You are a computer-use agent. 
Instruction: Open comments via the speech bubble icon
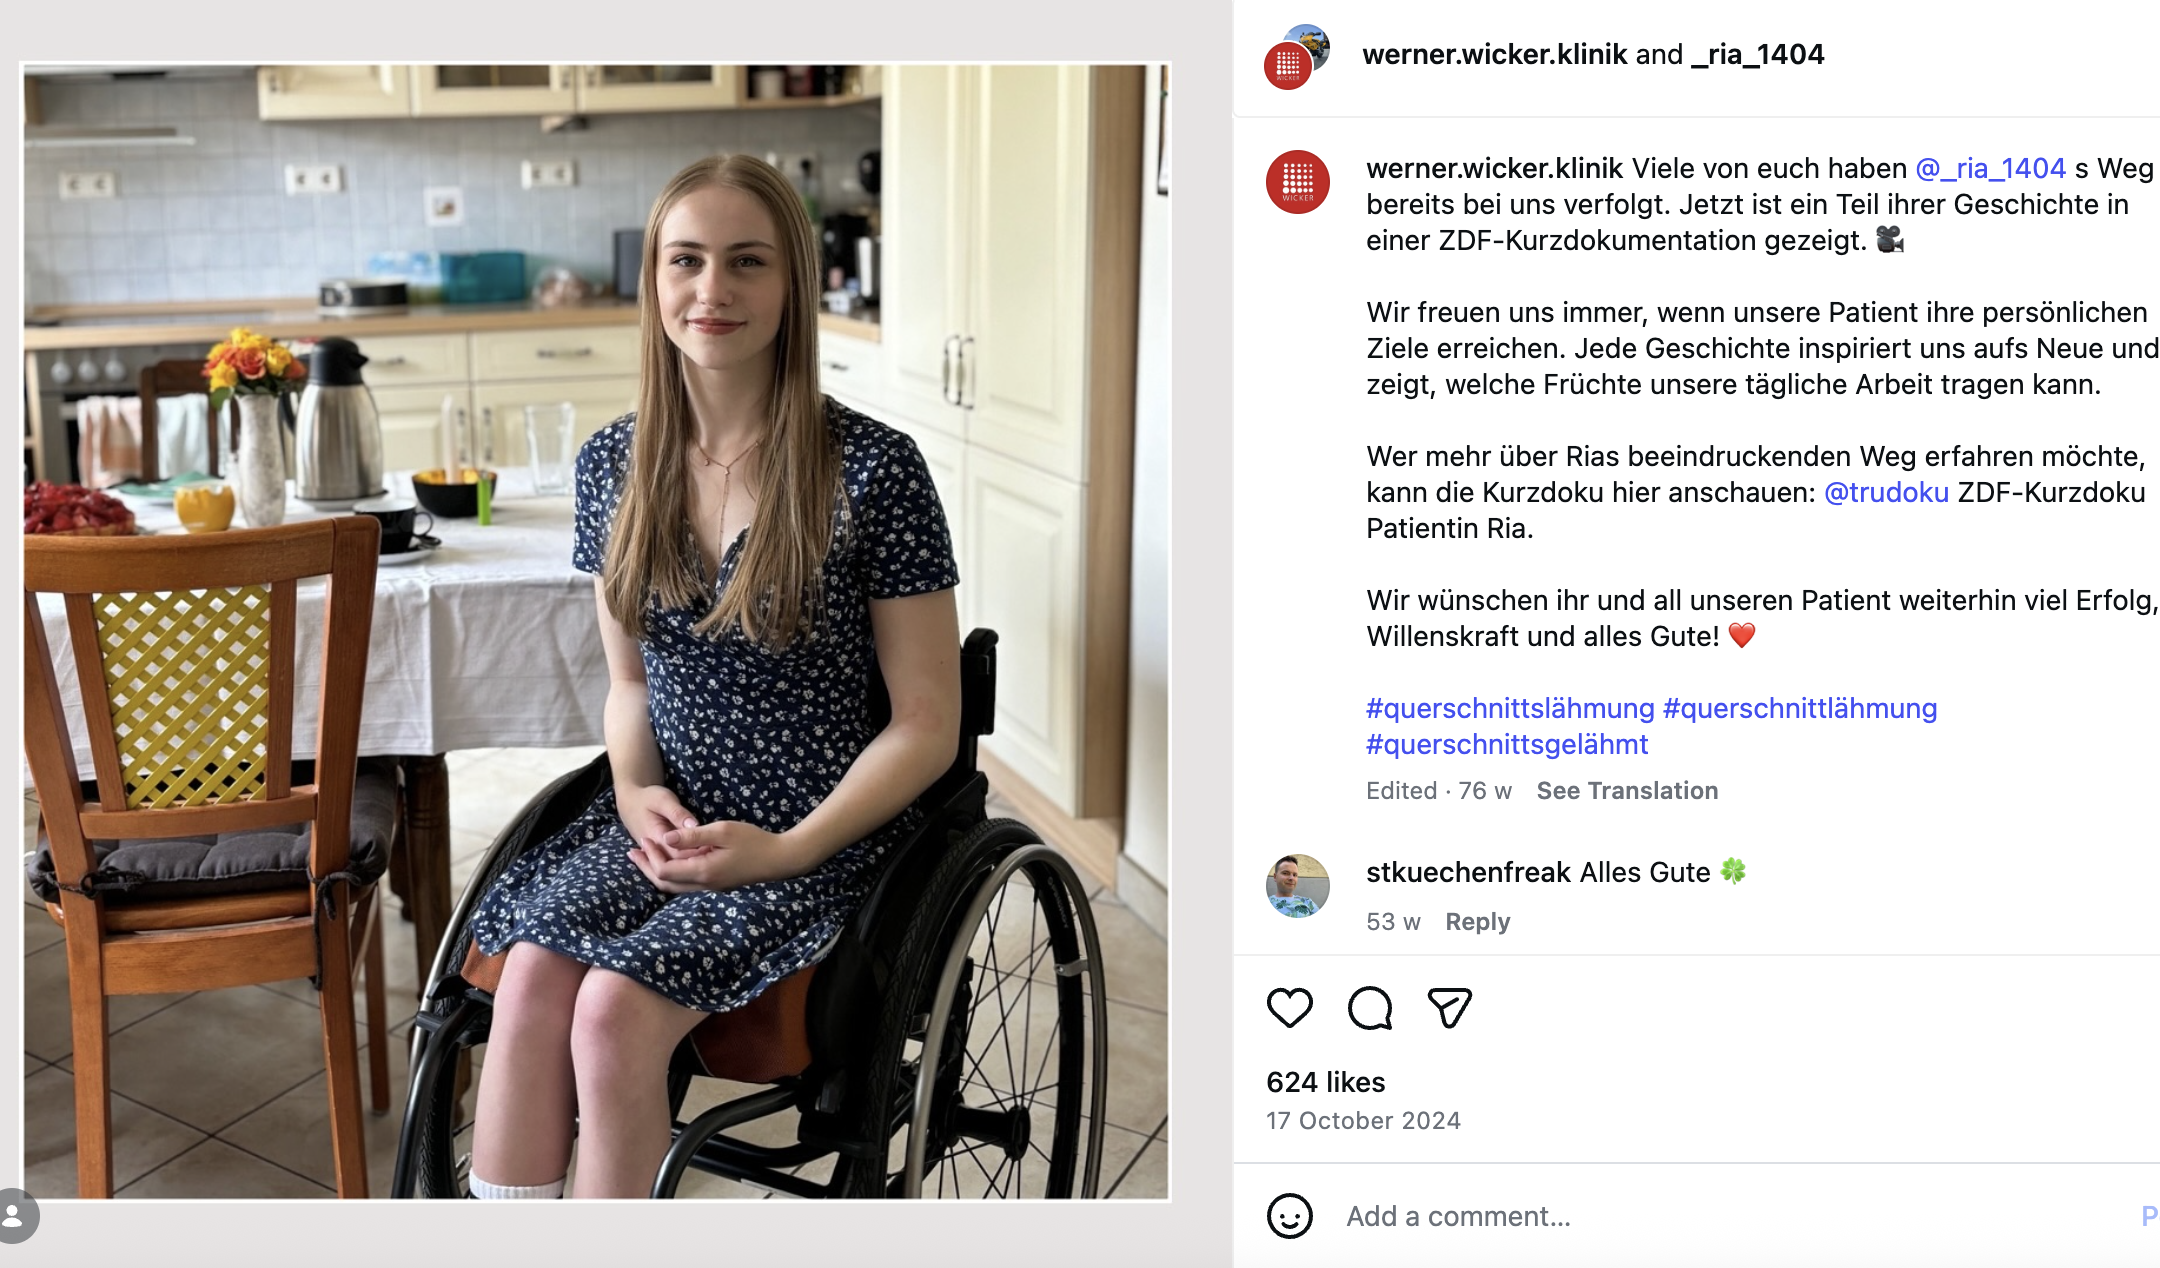[1370, 1007]
